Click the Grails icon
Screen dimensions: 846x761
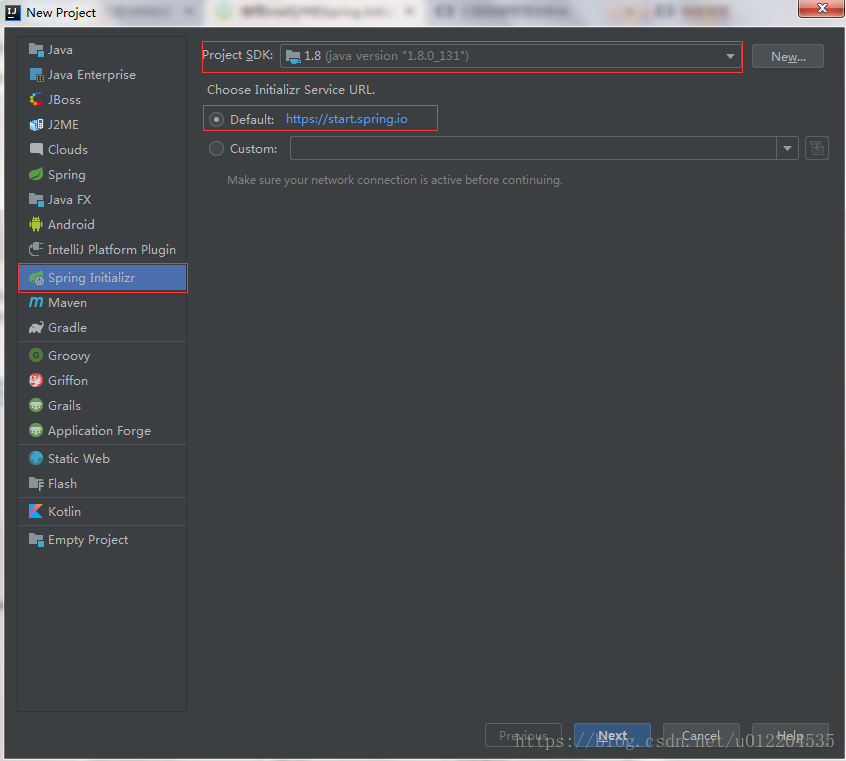pos(36,405)
